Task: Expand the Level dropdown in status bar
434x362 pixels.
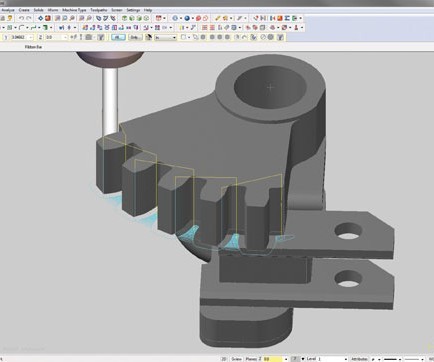Action: click(x=345, y=359)
